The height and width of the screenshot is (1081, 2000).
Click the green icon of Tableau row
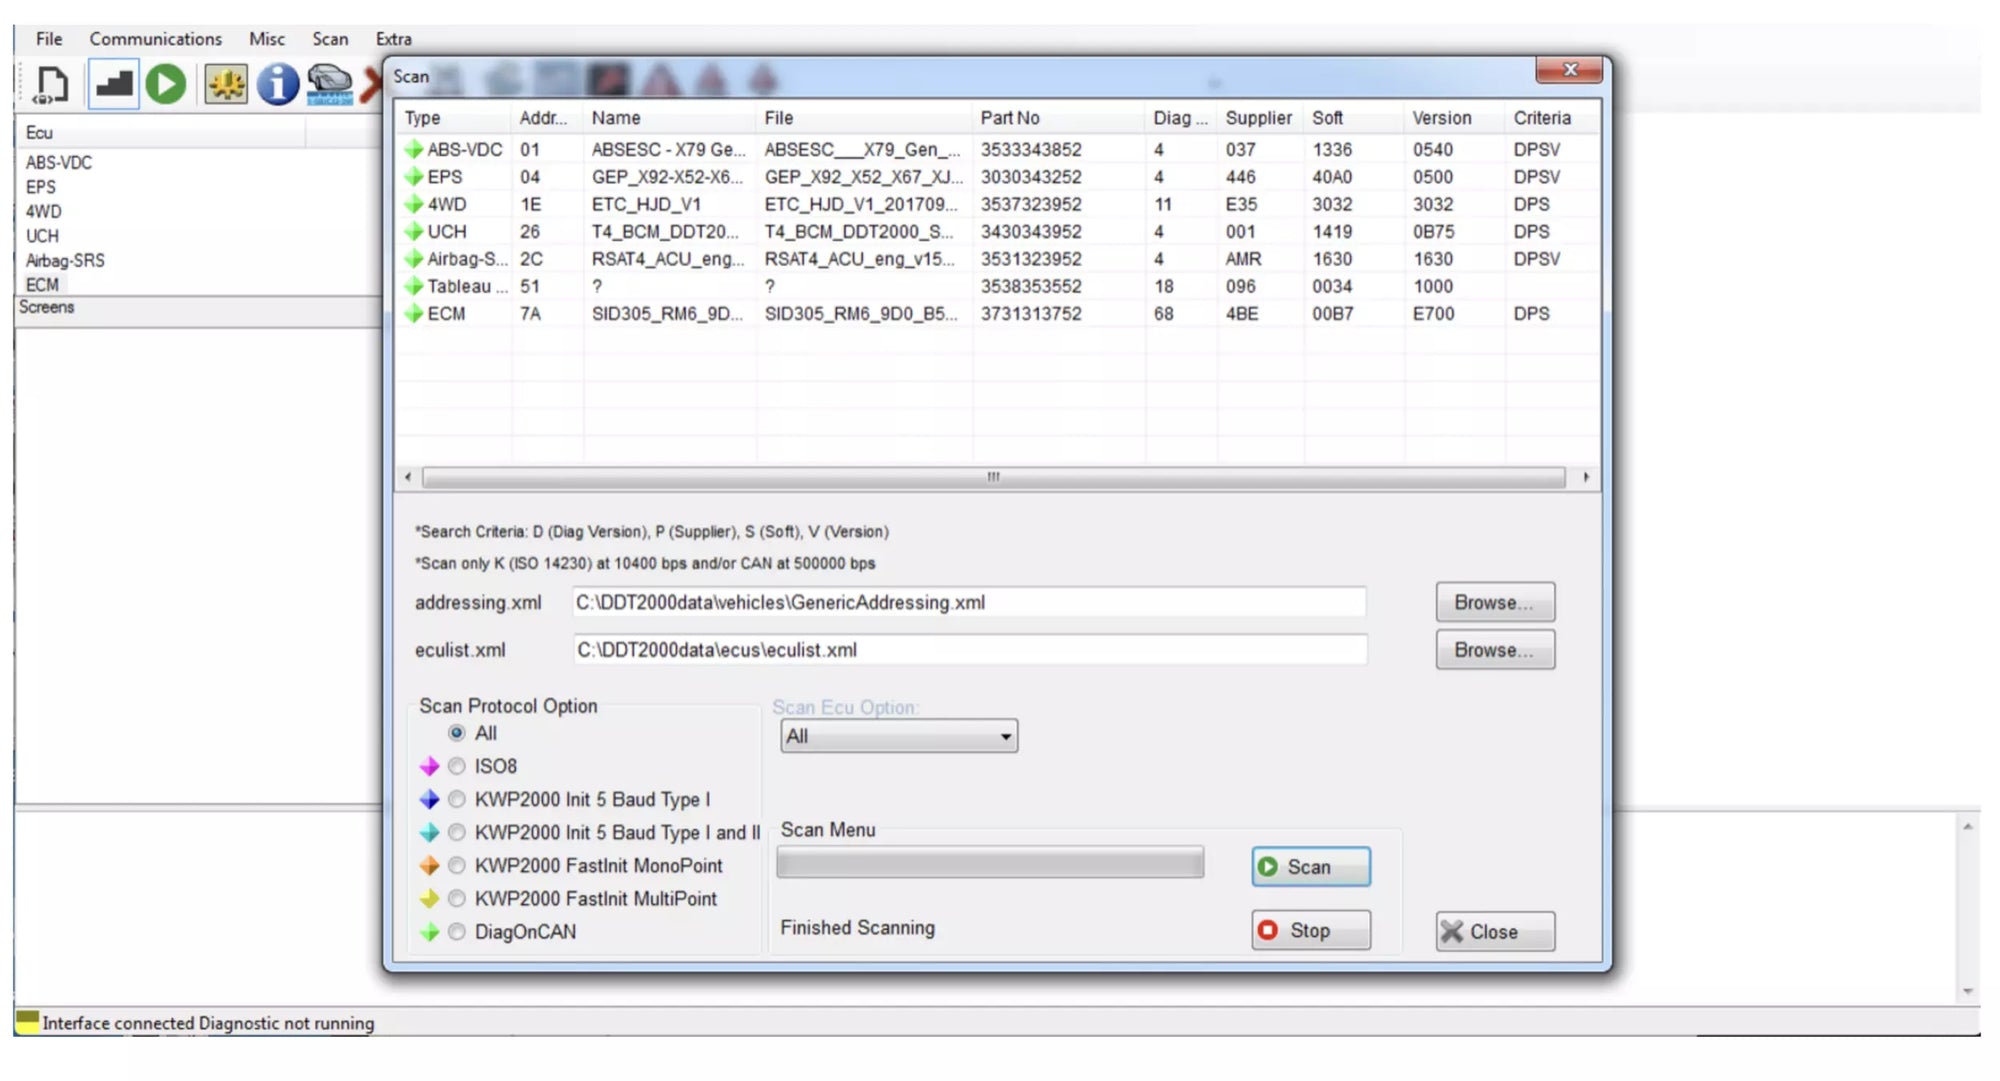coord(413,286)
